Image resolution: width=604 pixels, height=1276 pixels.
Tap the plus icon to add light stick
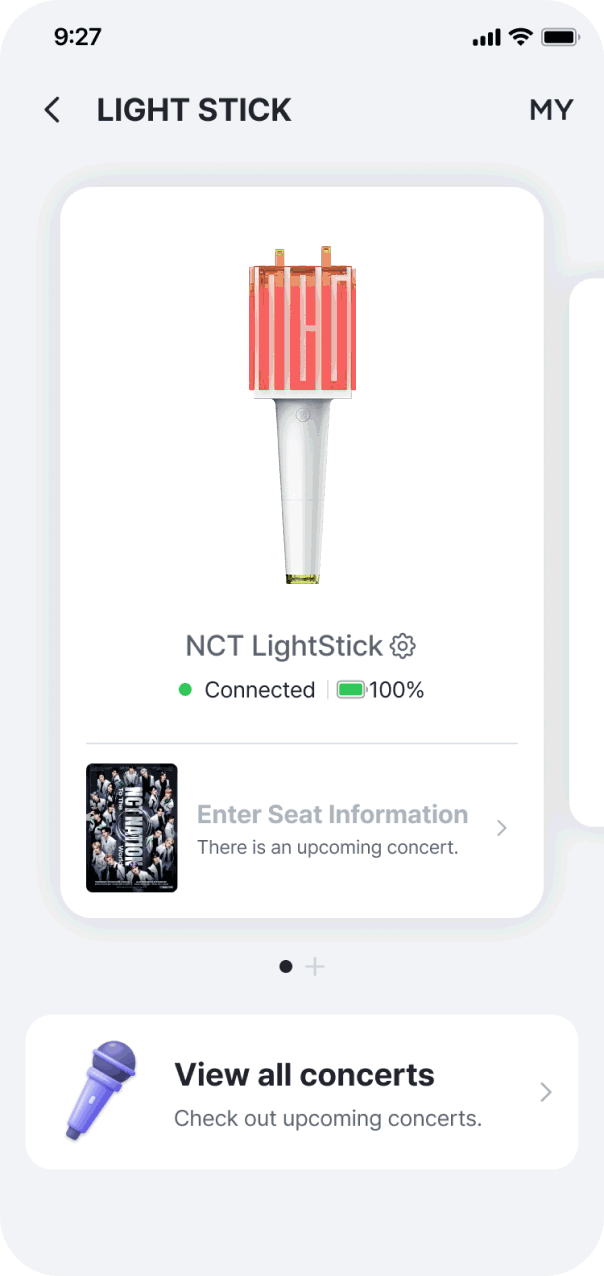tap(315, 966)
